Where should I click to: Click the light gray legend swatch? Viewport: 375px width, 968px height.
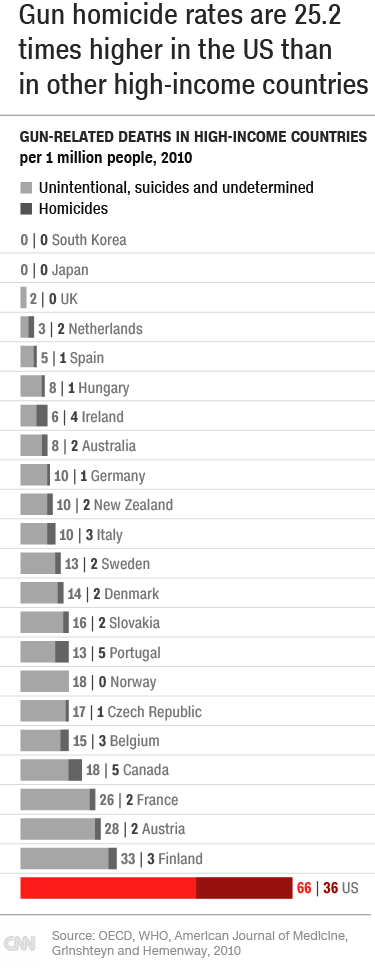coord(26,188)
